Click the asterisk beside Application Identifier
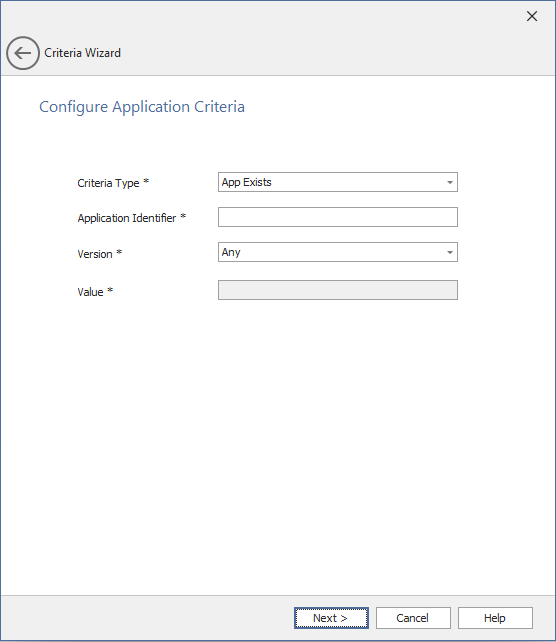This screenshot has width=556, height=642. (x=183, y=217)
